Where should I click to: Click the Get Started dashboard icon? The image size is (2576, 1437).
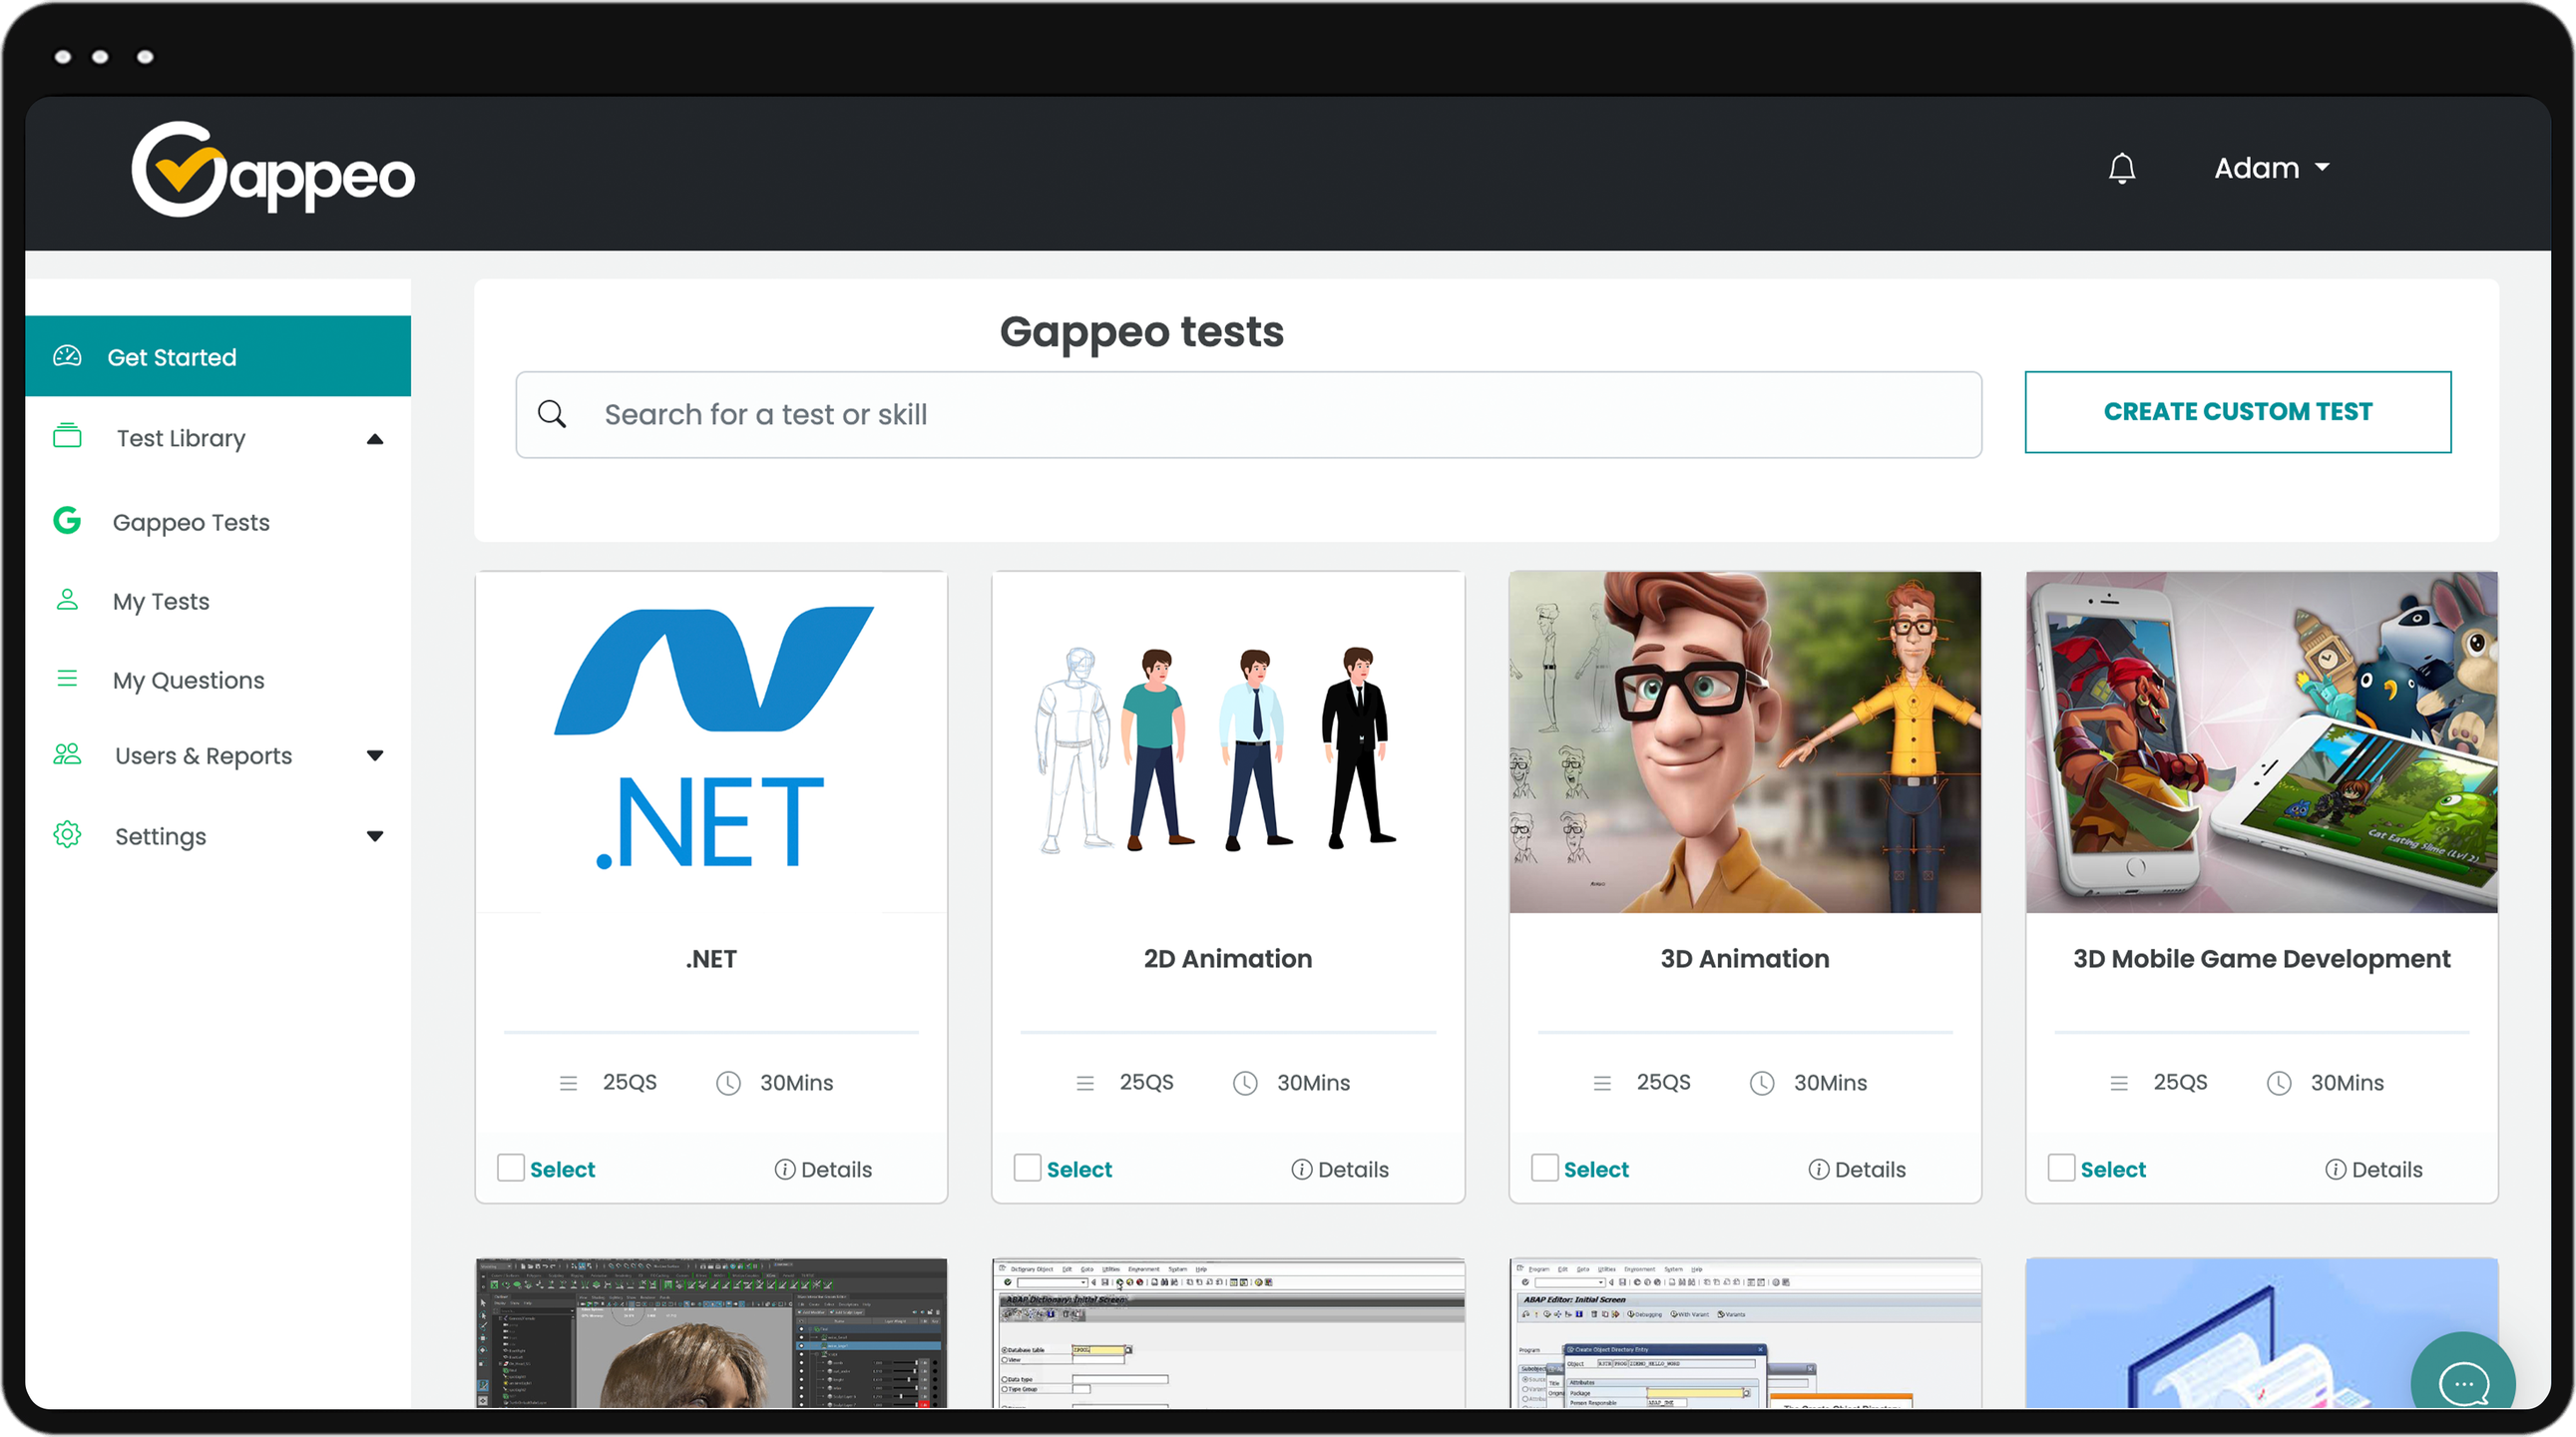(67, 356)
